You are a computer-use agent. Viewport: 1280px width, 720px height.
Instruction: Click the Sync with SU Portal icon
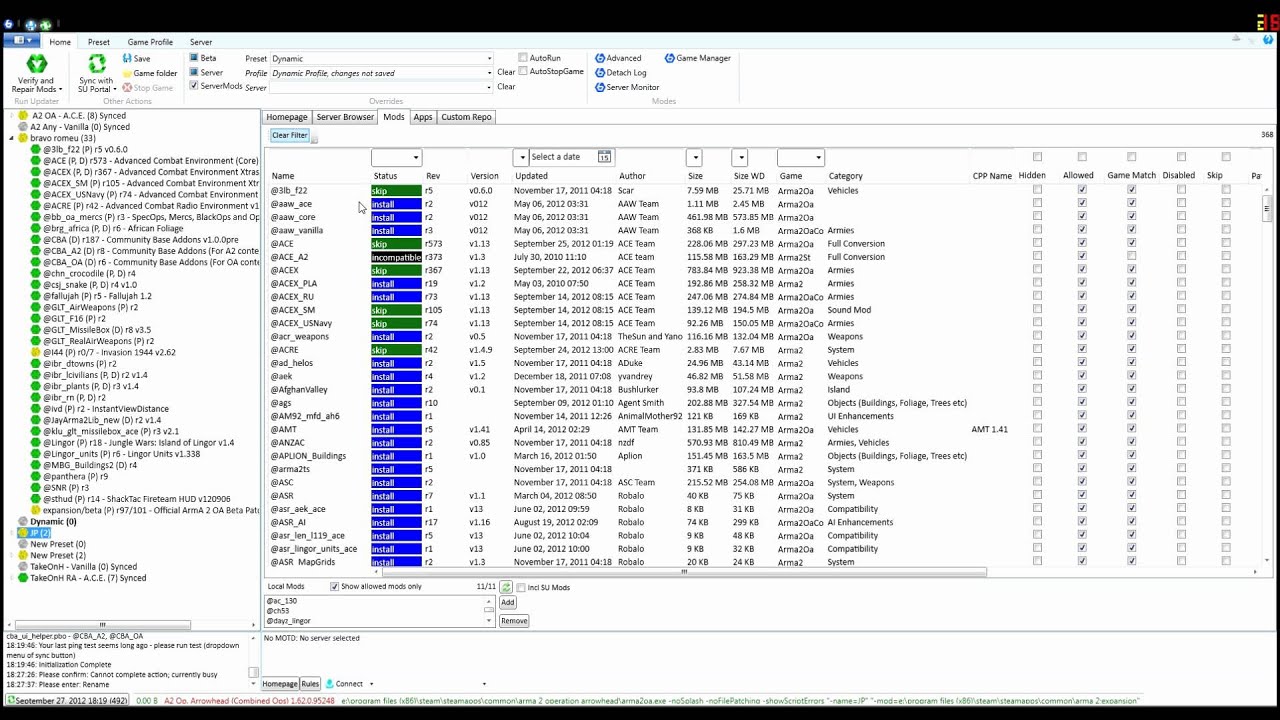click(x=97, y=65)
